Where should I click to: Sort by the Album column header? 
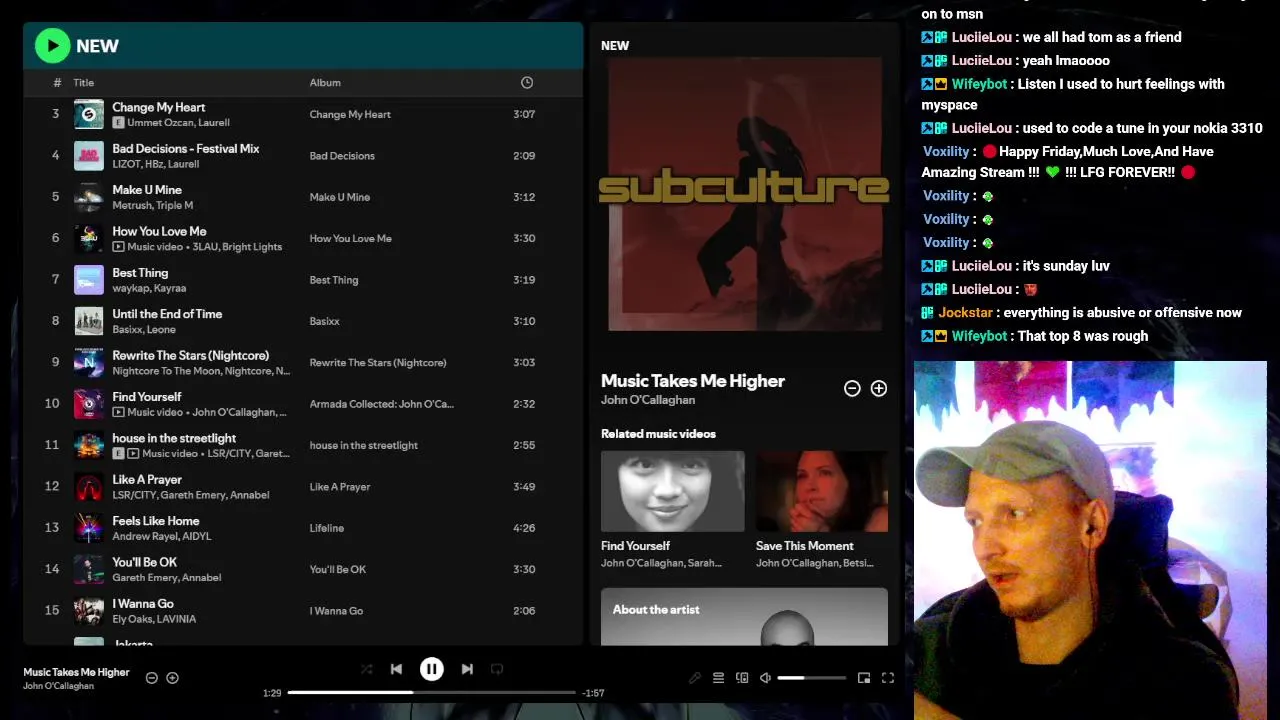pos(325,83)
